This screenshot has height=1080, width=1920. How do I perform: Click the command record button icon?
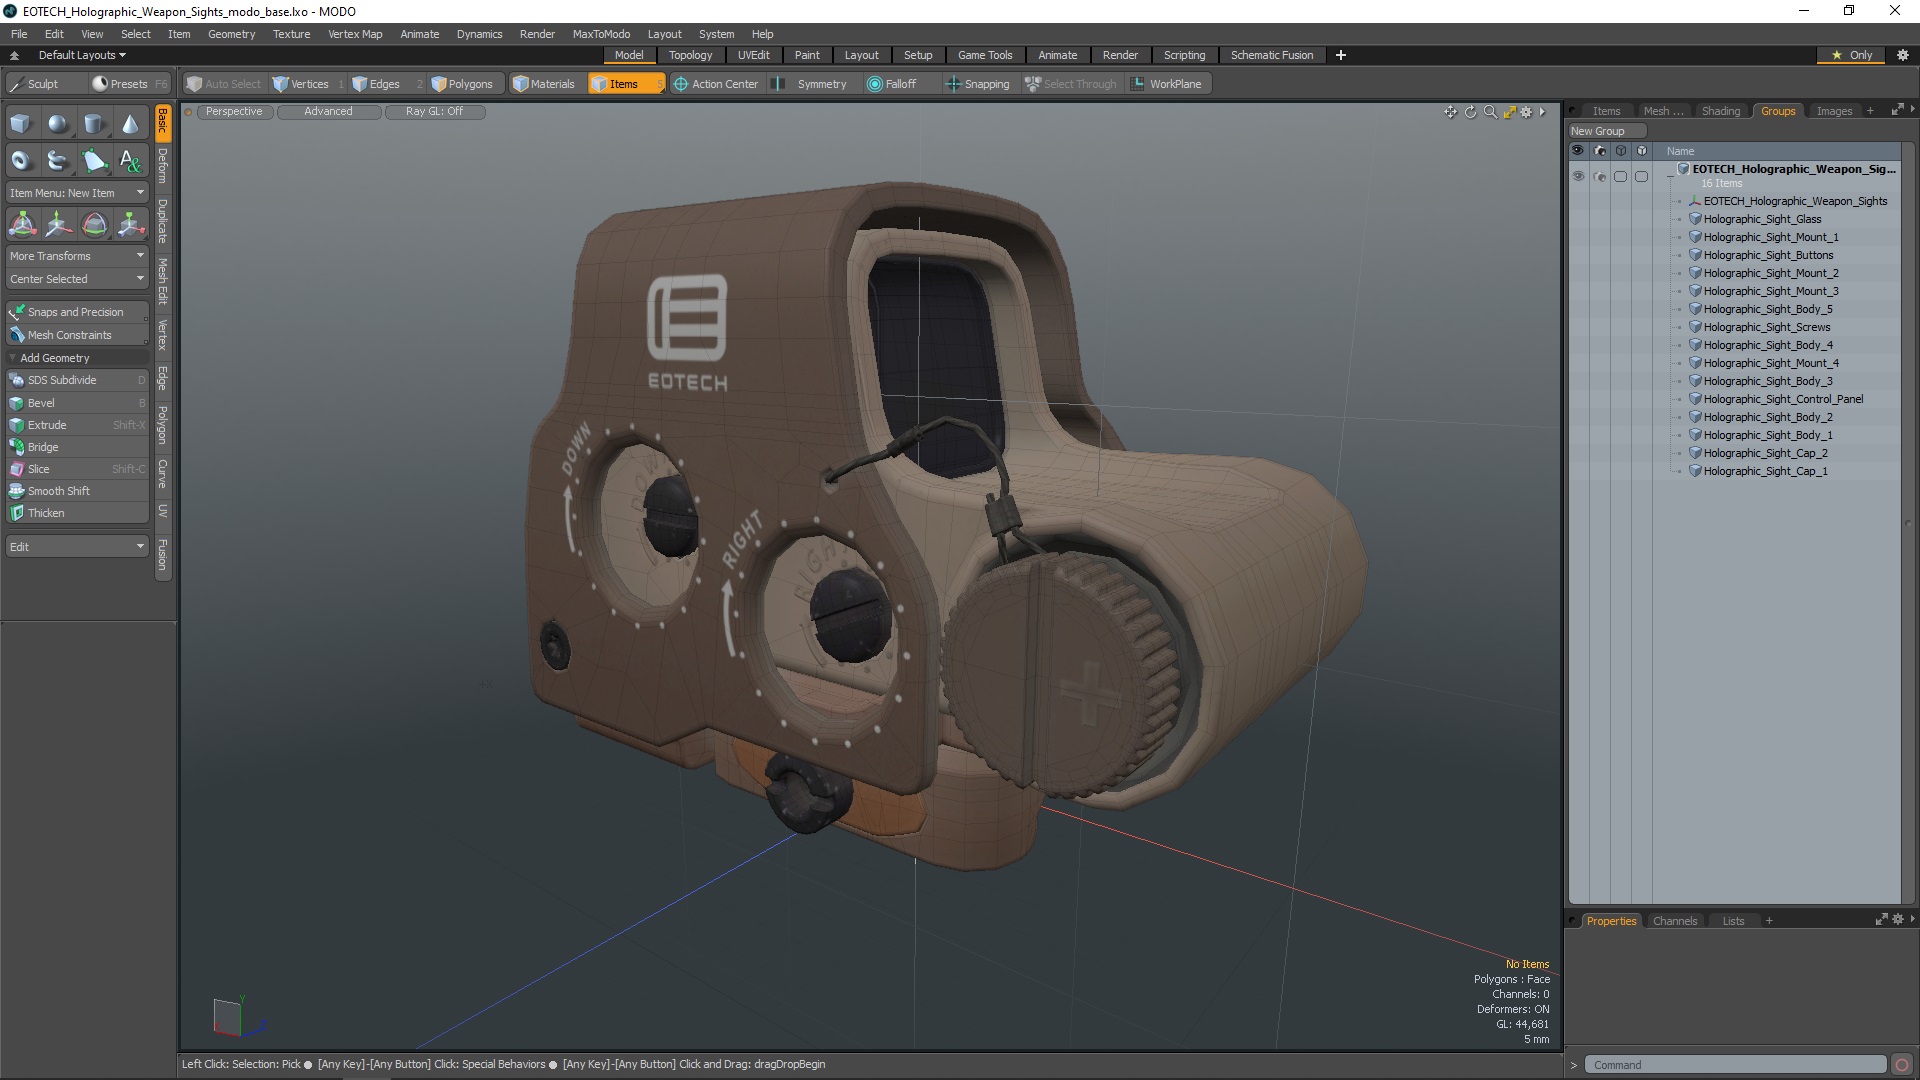pyautogui.click(x=1902, y=1065)
